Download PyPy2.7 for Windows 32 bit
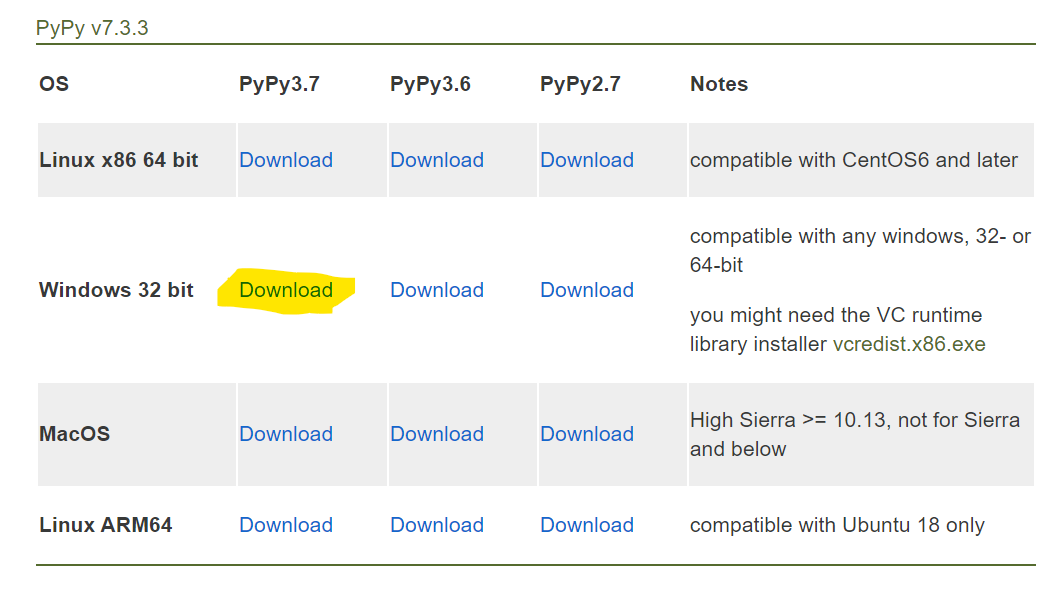Screen dimensions: 1062x590 pyautogui.click(x=587, y=290)
